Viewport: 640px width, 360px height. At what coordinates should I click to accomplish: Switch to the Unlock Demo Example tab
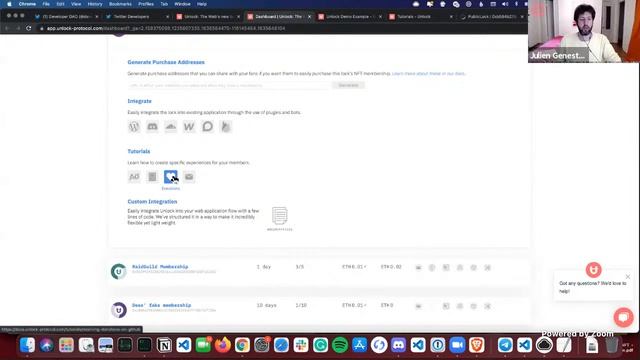tap(350, 17)
